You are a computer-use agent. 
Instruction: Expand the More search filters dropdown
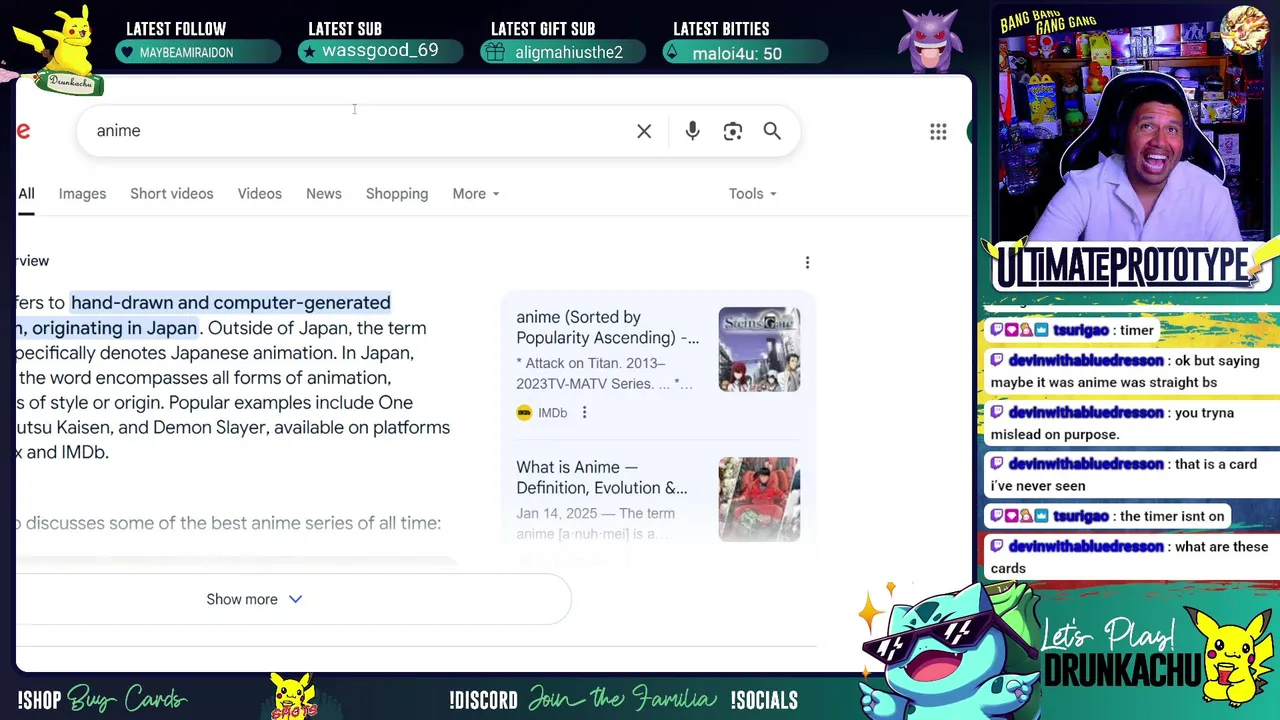tap(476, 194)
